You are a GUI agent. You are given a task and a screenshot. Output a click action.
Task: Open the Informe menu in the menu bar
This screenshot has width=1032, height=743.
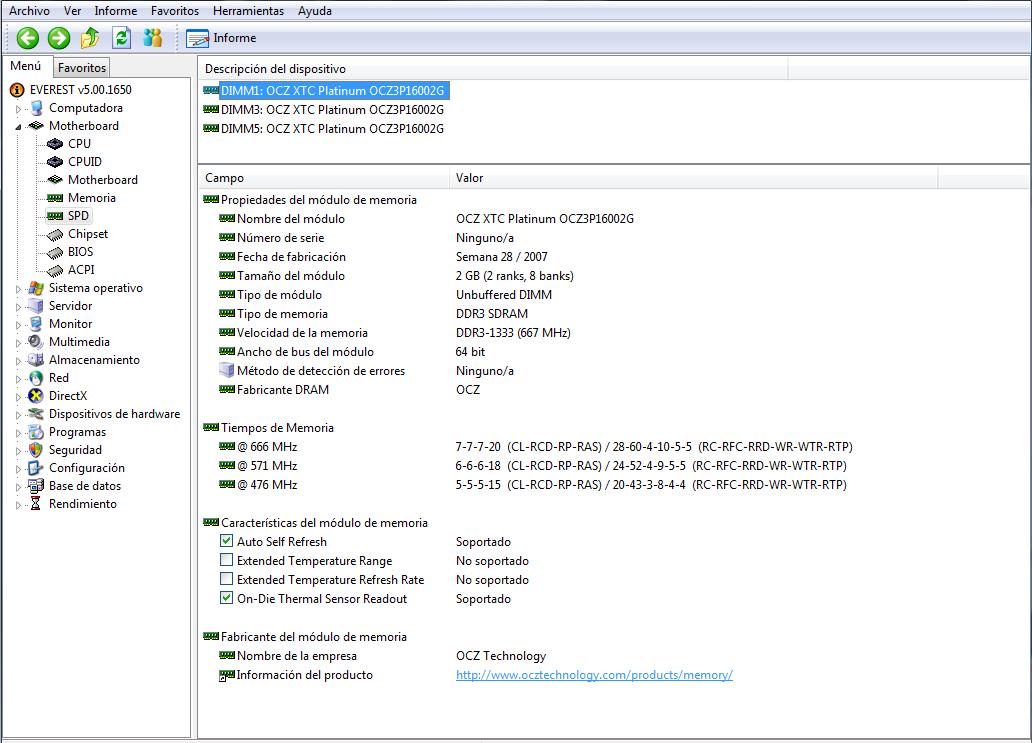(x=116, y=11)
